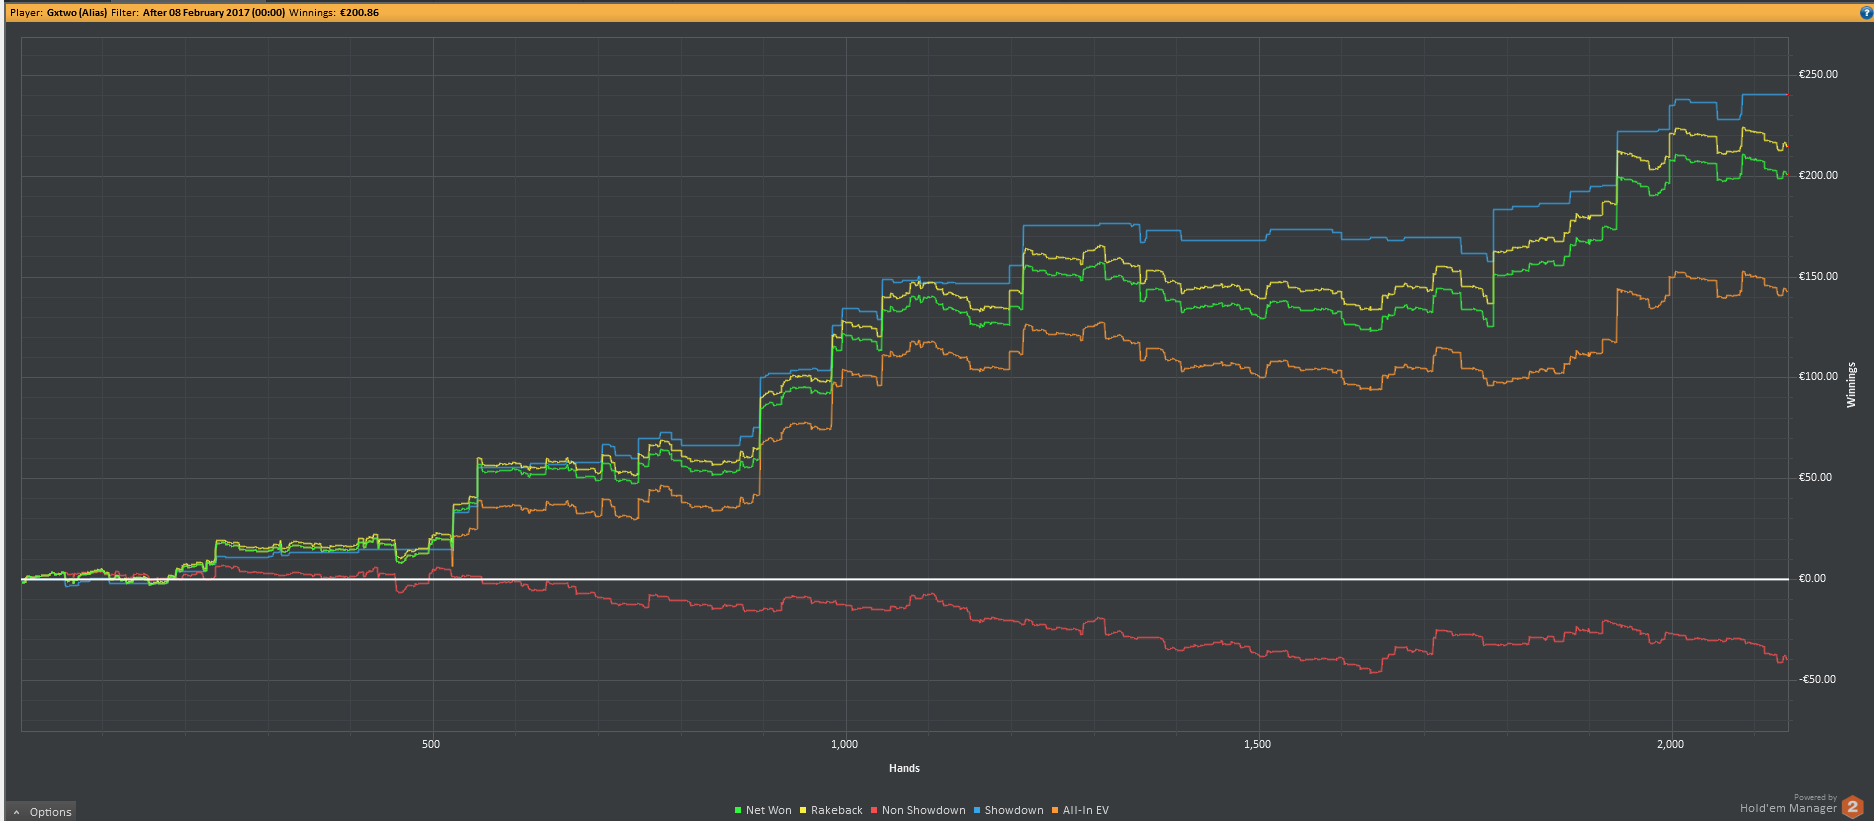Click the €50.00 axis label
Image resolution: width=1874 pixels, height=821 pixels.
(x=1815, y=477)
